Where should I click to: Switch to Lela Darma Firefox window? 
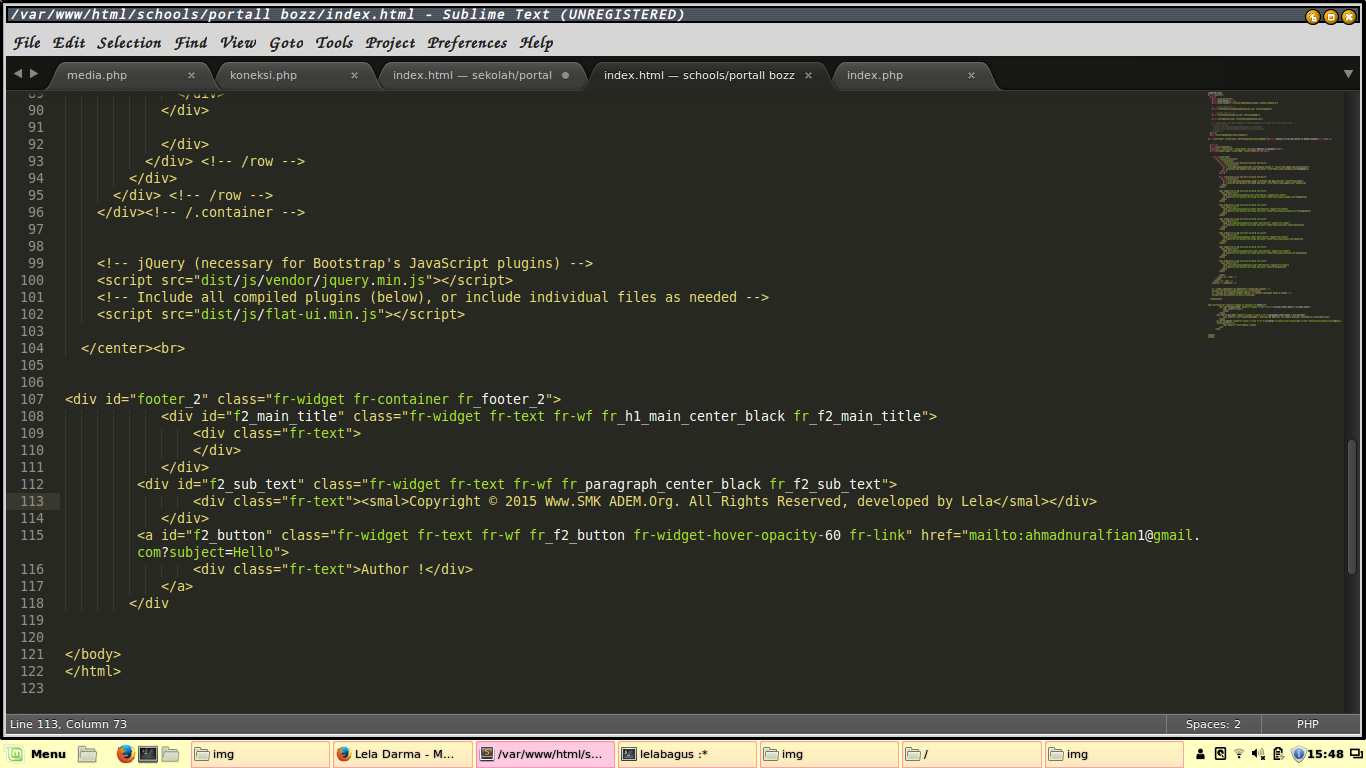pos(403,754)
